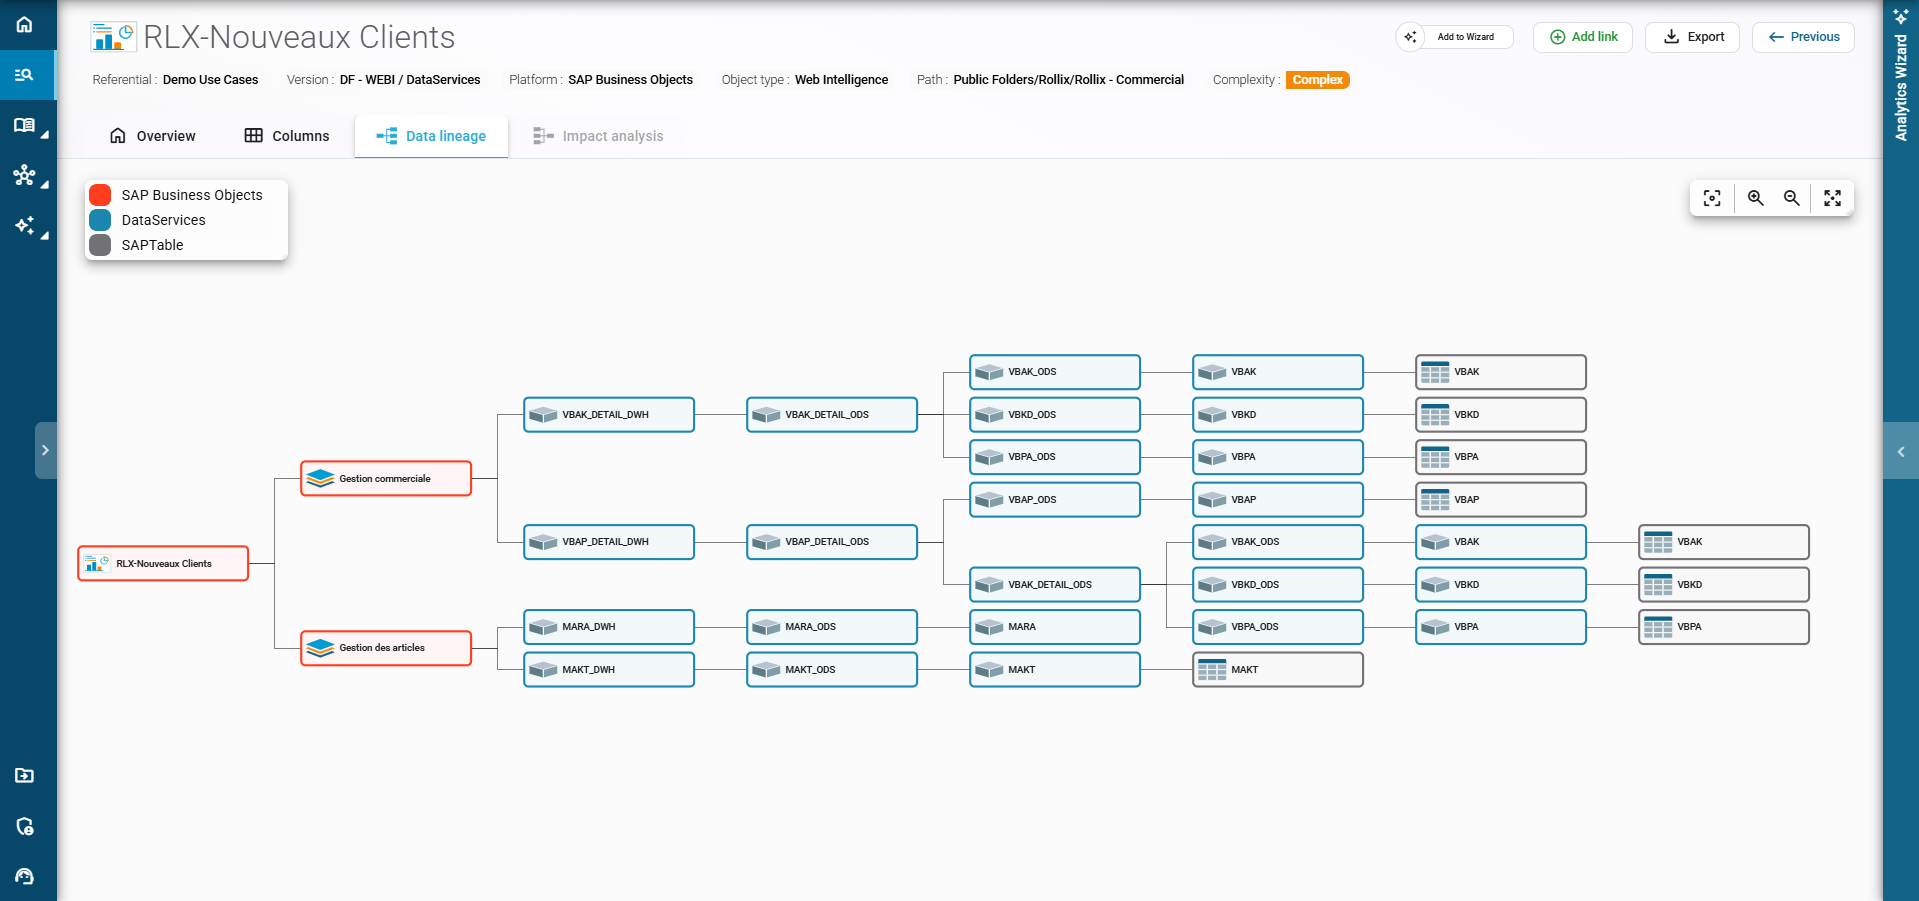The image size is (1919, 901).
Task: Export the report lineage
Action: click(x=1693, y=37)
